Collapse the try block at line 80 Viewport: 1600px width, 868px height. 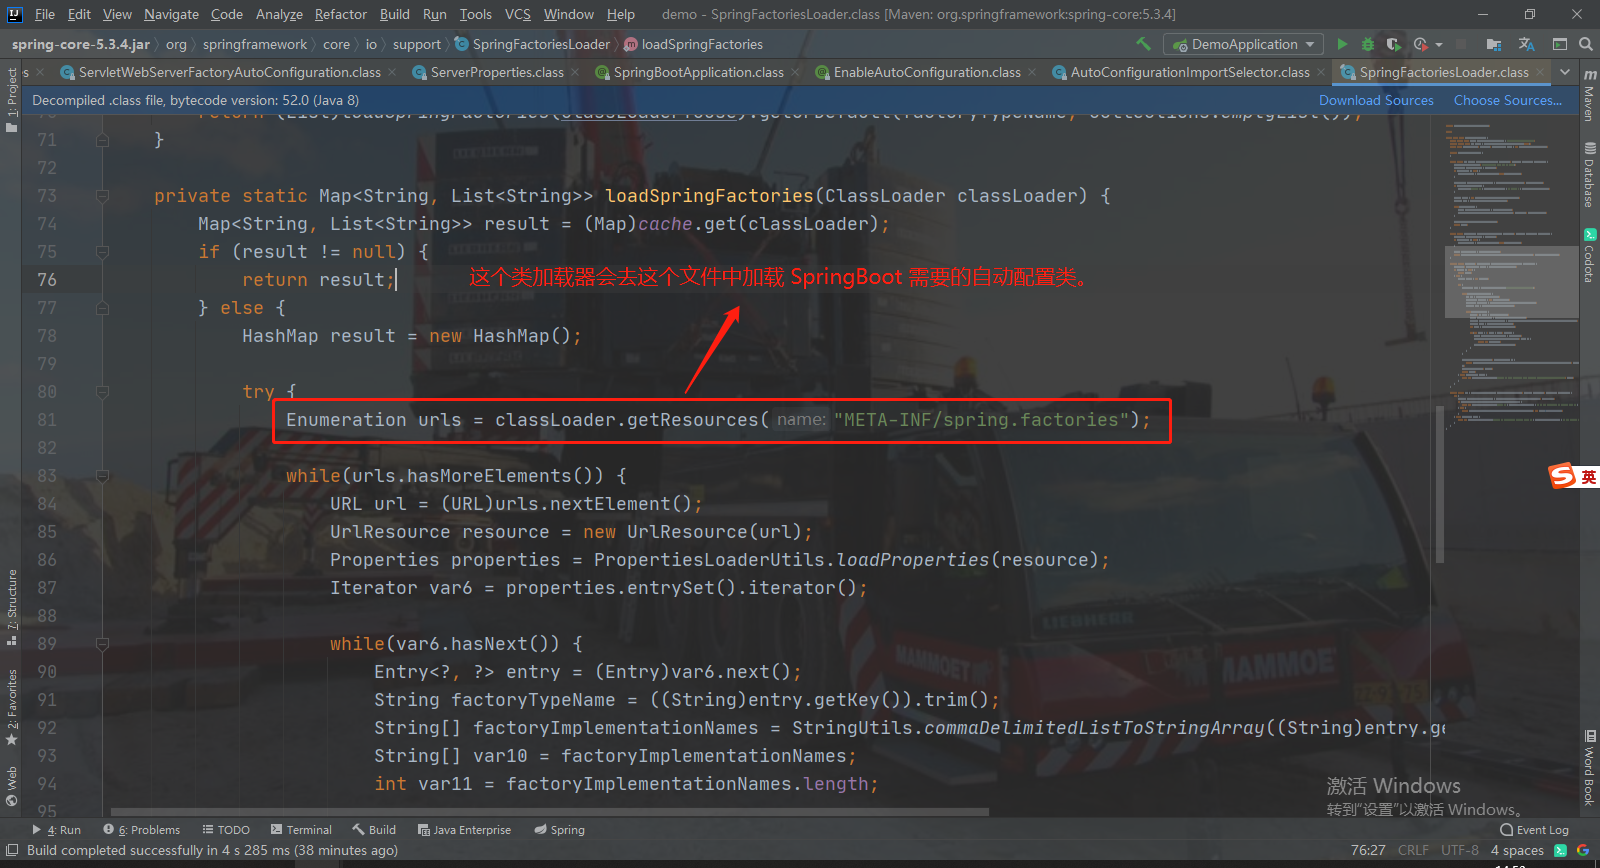102,392
